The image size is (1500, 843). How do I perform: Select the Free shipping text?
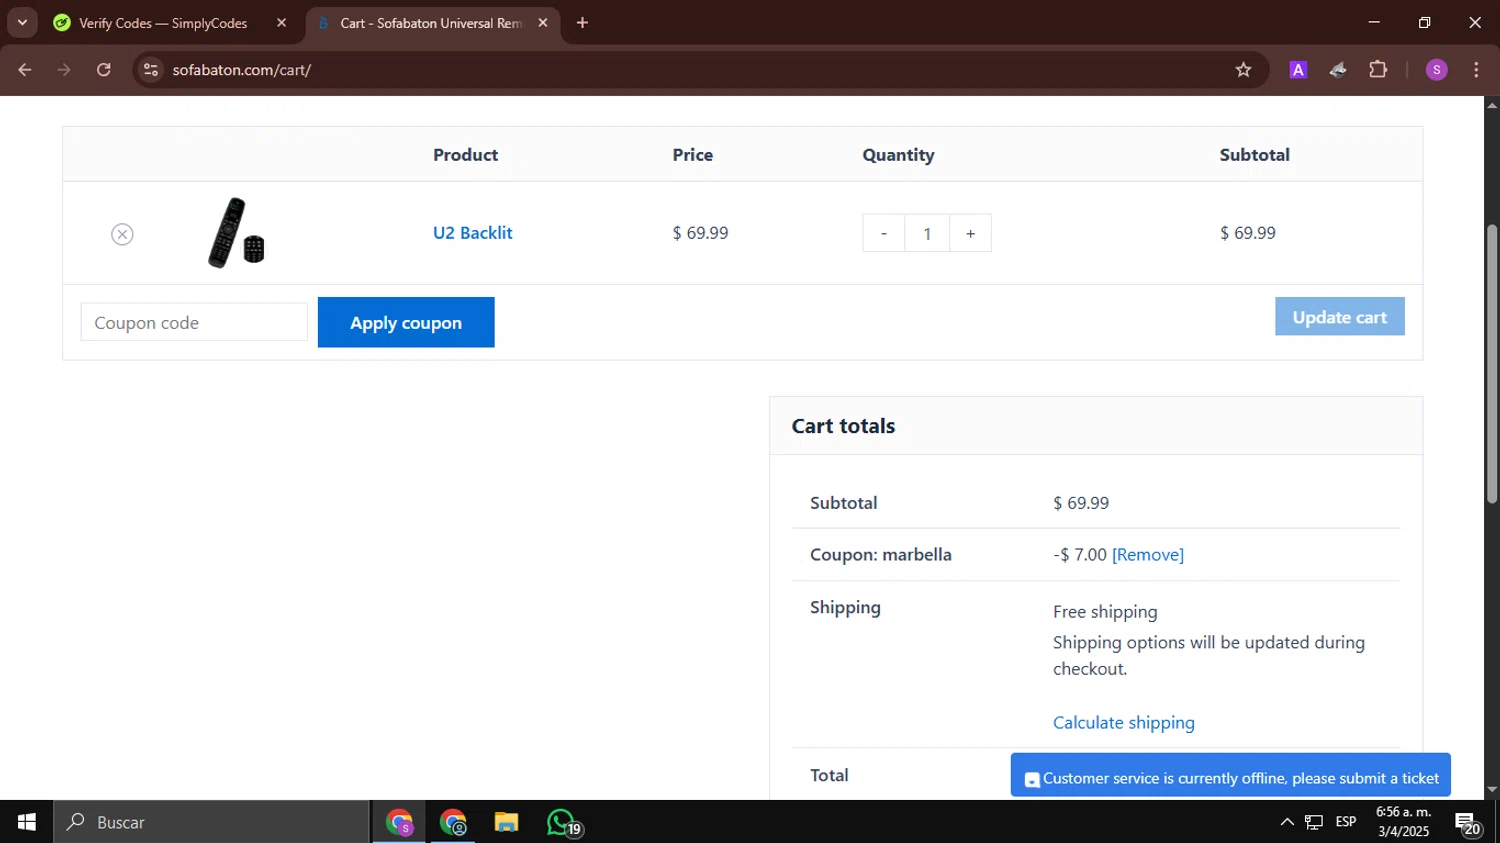click(x=1105, y=612)
